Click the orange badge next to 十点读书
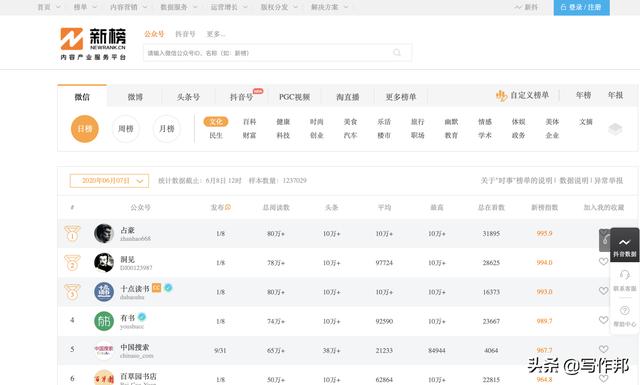The width and height of the screenshot is (640, 385). point(156,288)
